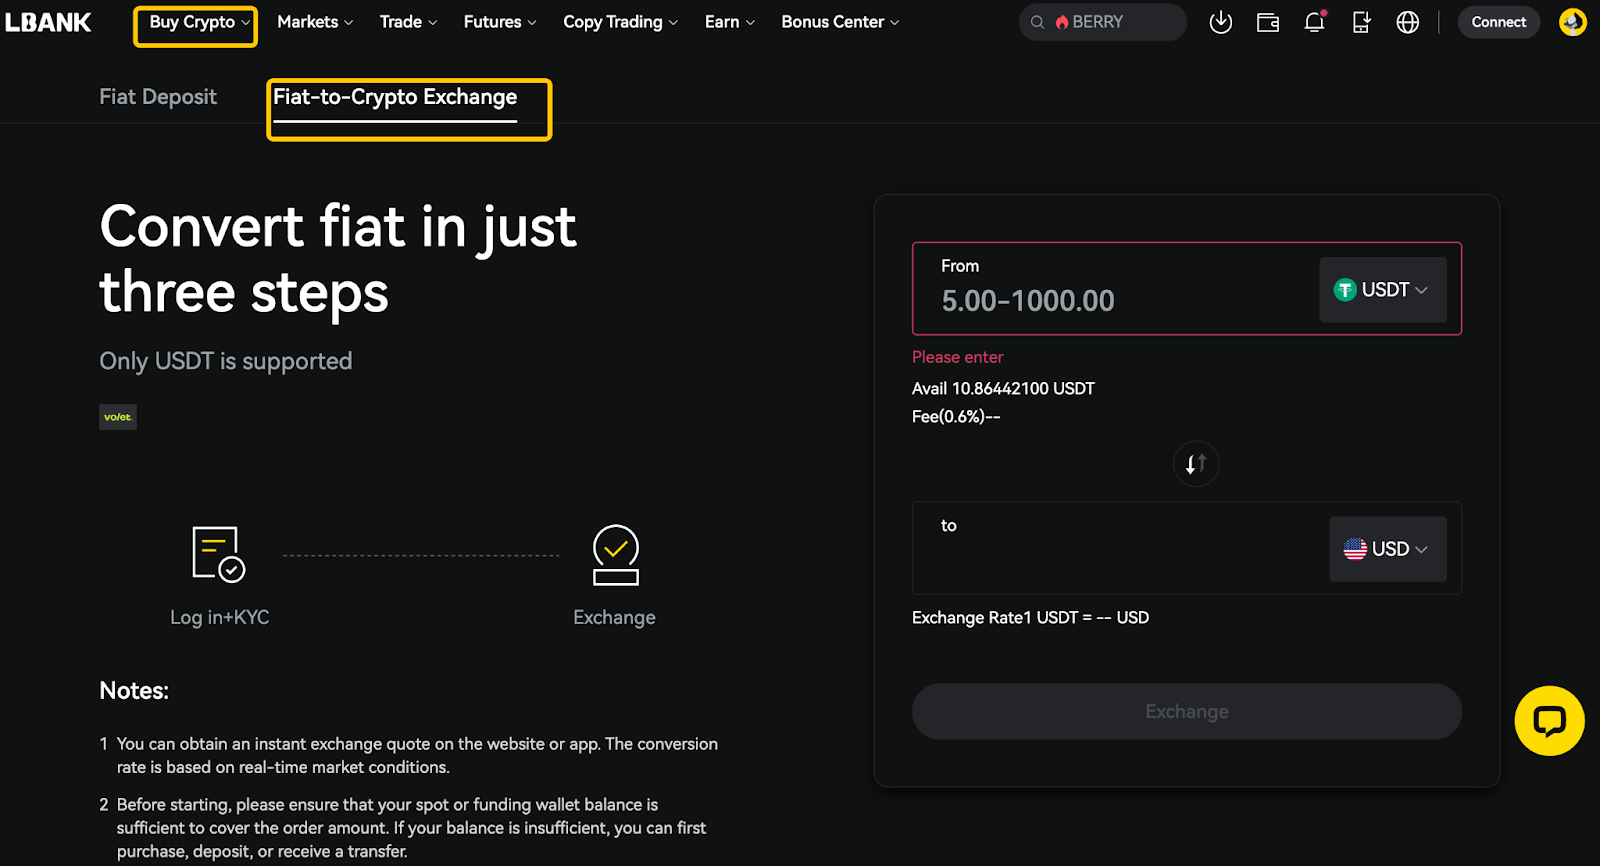Switch to the Fiat Deposit tab
This screenshot has width=1600, height=866.
[x=158, y=97]
